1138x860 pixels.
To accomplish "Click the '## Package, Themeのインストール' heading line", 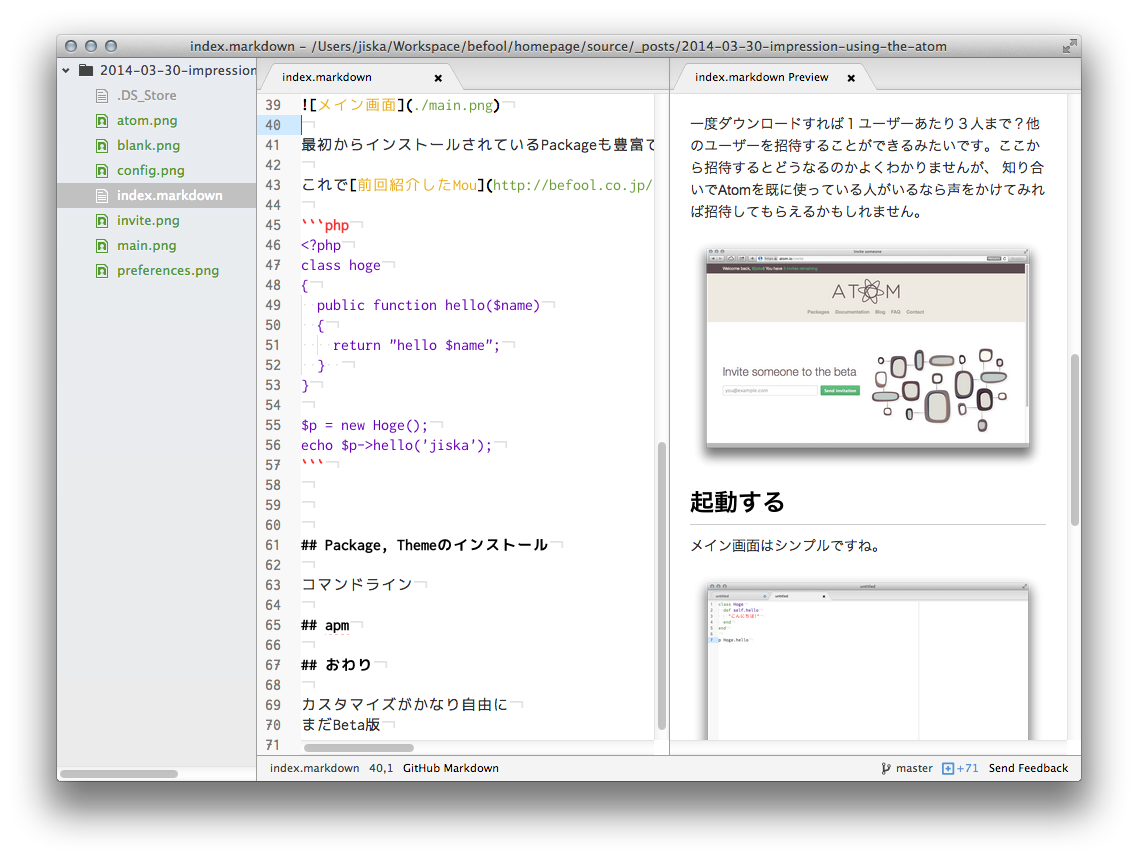I will point(425,545).
